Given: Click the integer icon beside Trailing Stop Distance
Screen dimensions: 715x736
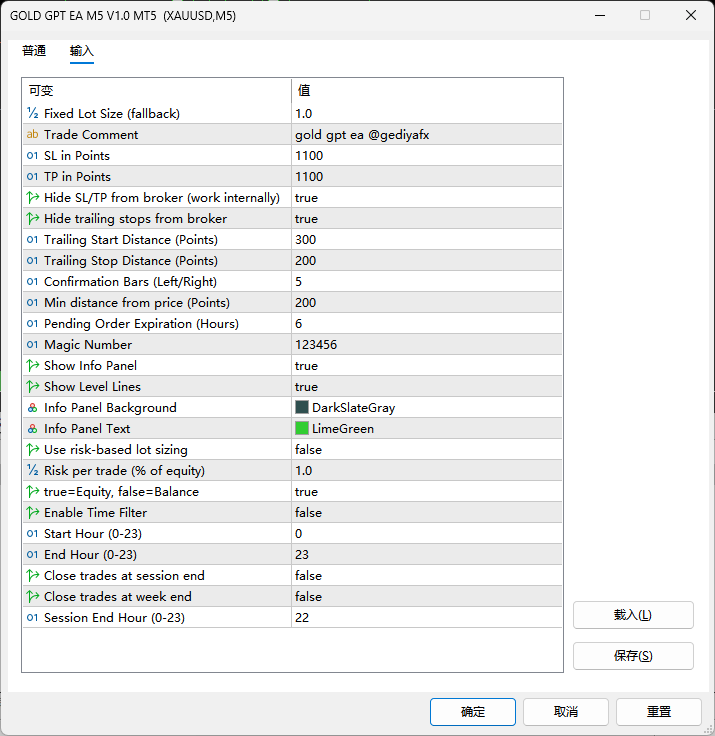Looking at the screenshot, I should point(32,261).
